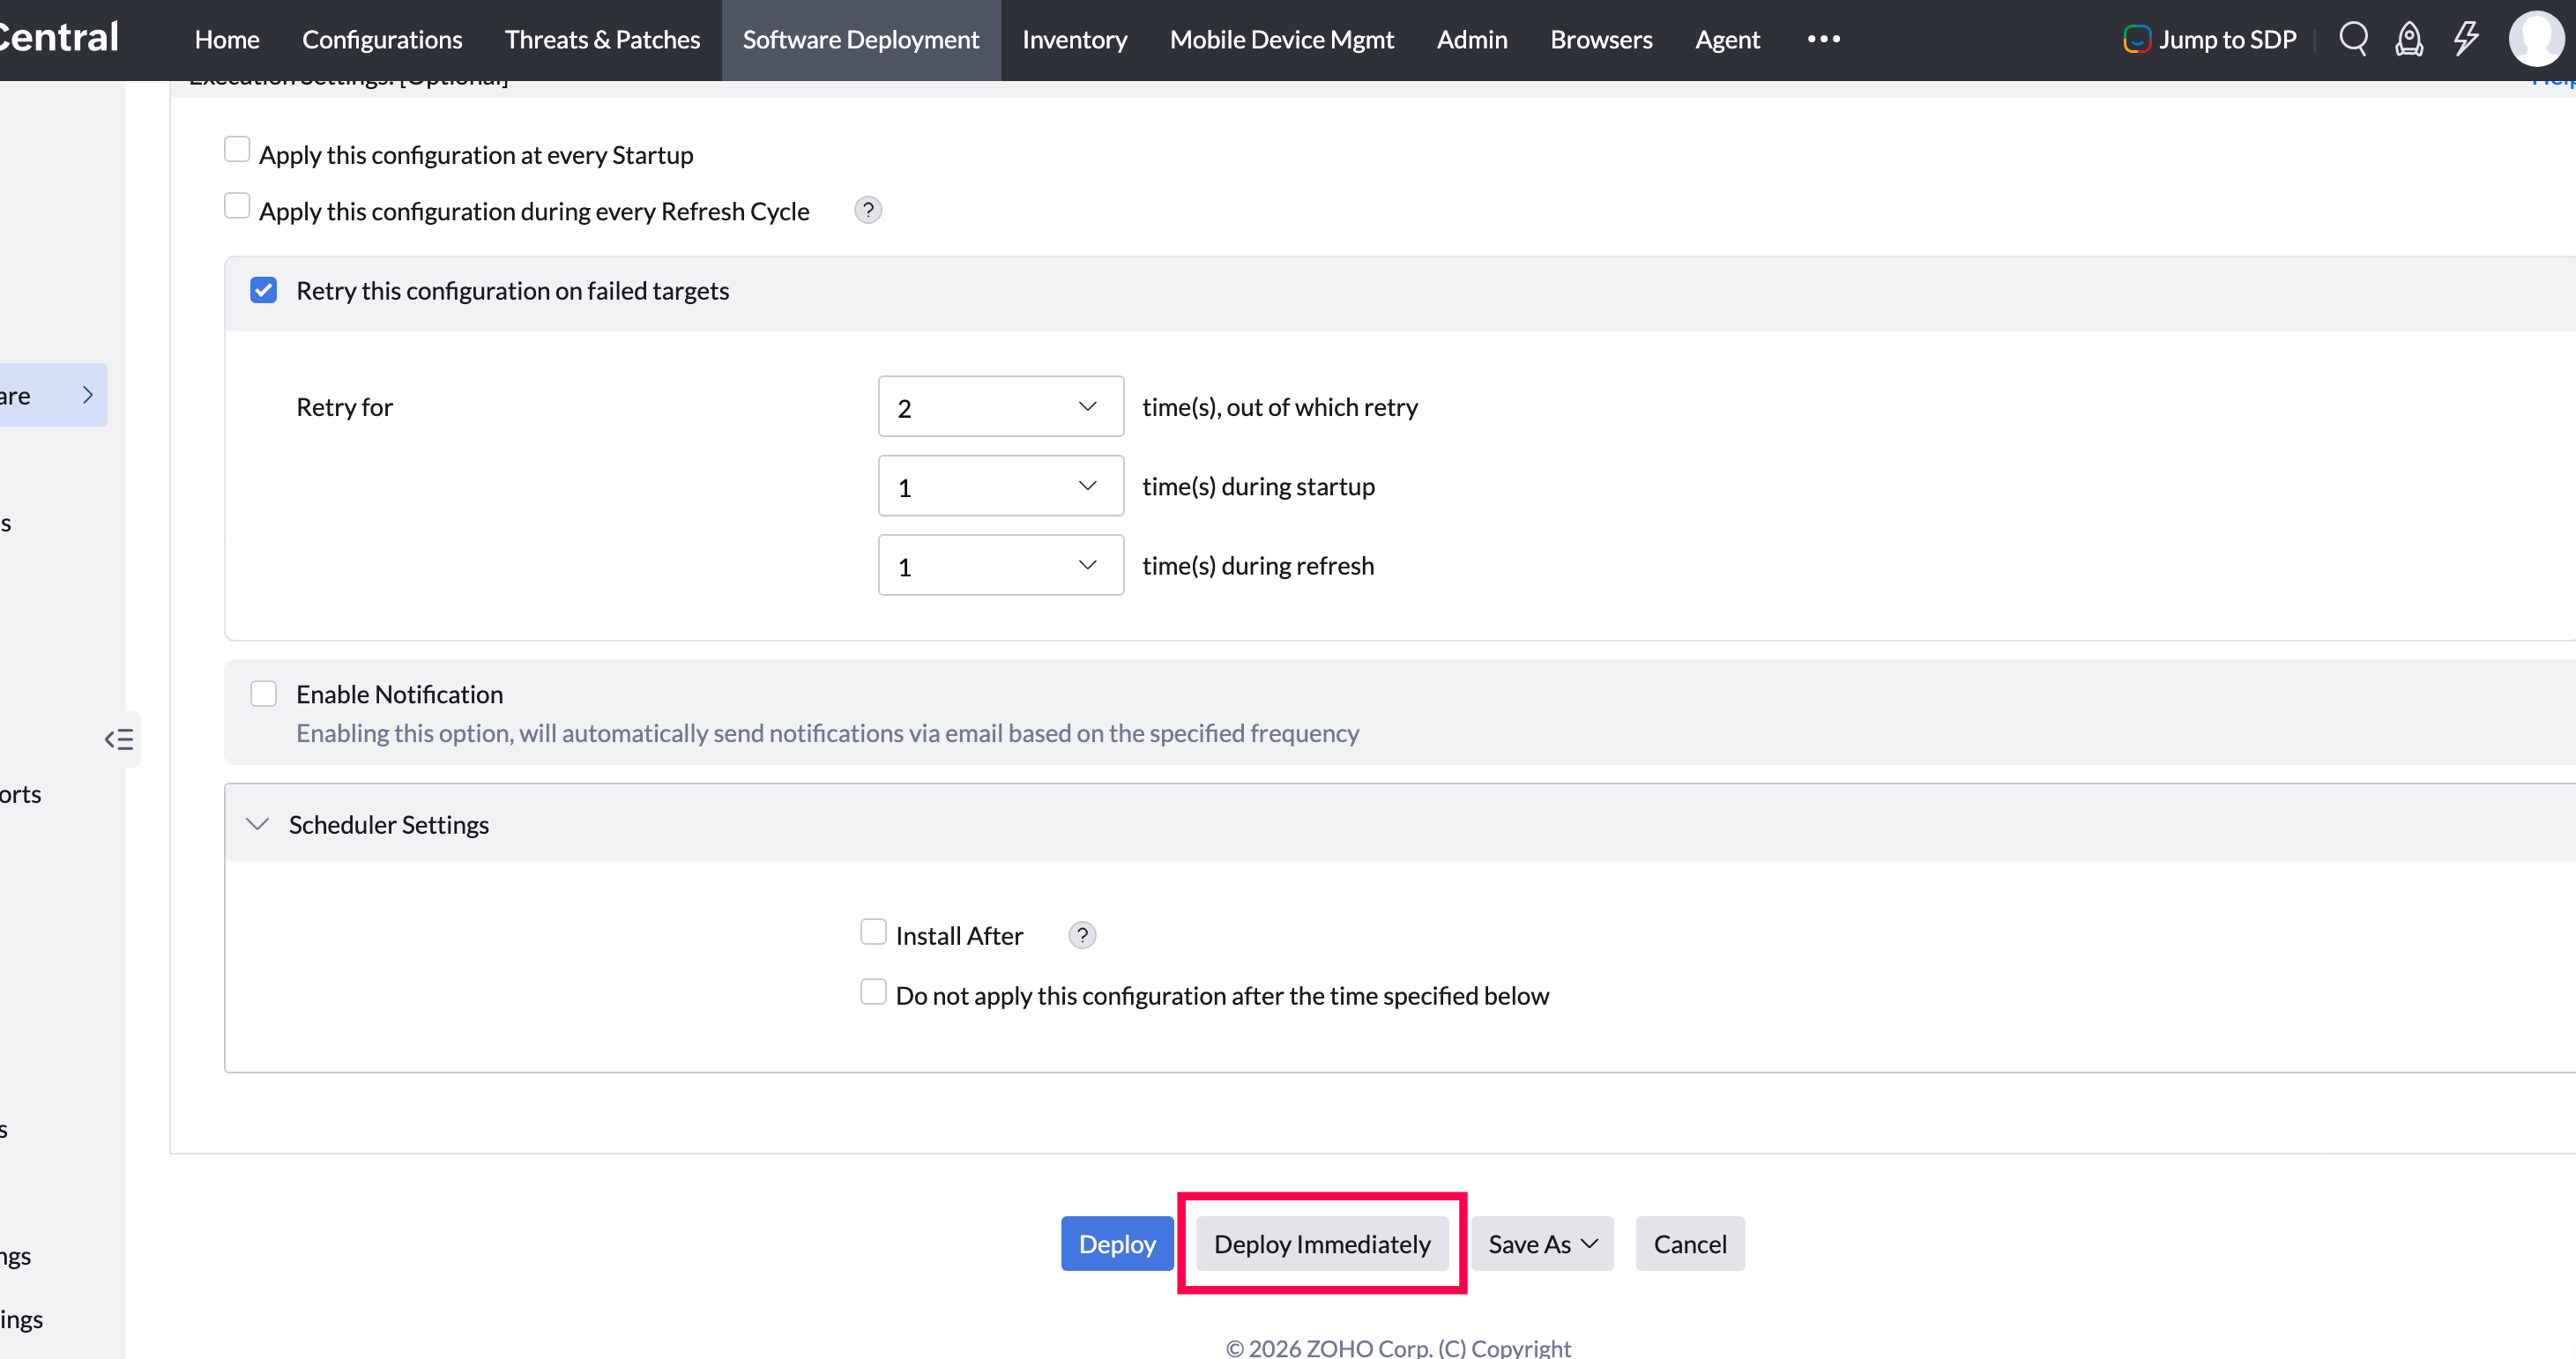Click the blue Deploy button

click(1117, 1244)
